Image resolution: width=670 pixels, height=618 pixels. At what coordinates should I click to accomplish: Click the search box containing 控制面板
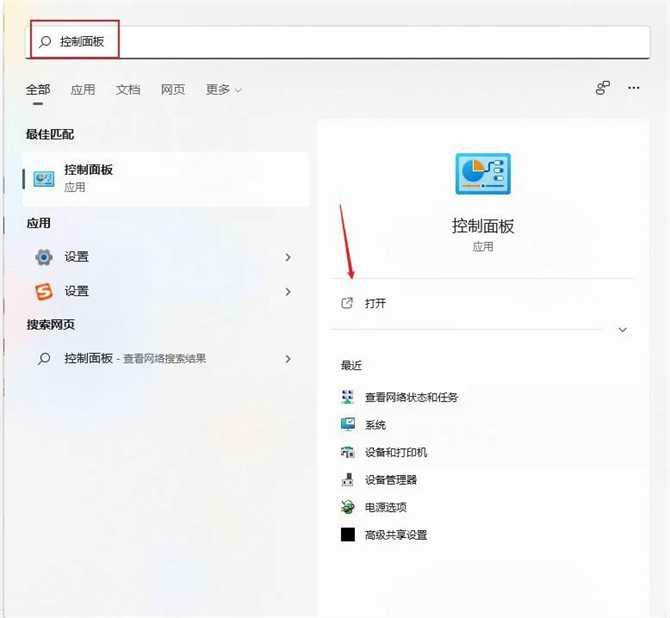[338, 42]
